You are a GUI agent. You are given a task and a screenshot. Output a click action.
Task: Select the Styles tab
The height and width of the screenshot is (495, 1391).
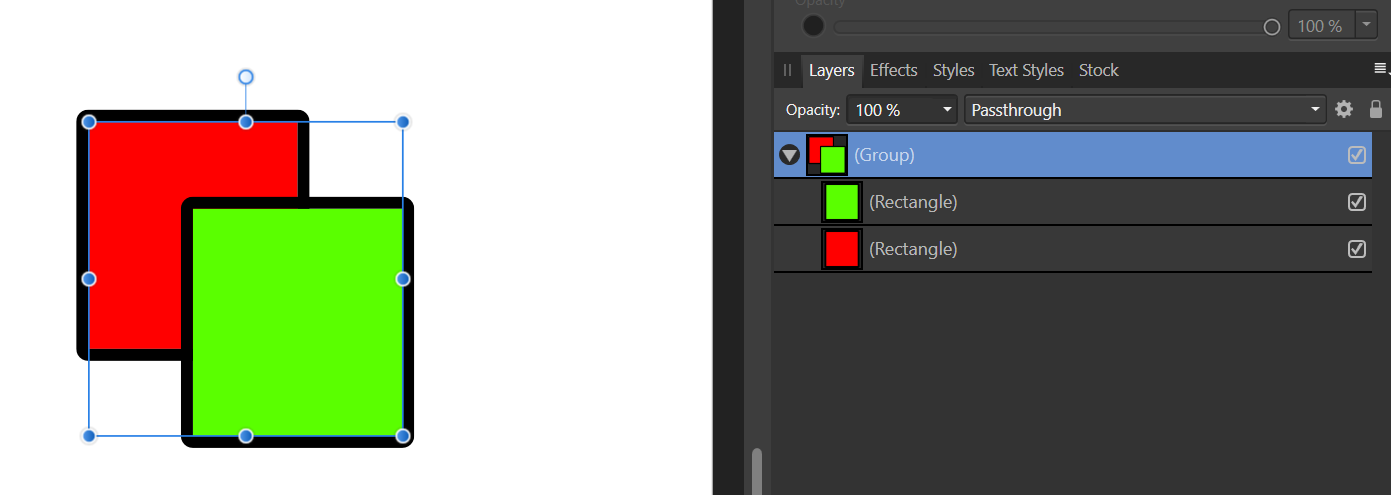953,70
